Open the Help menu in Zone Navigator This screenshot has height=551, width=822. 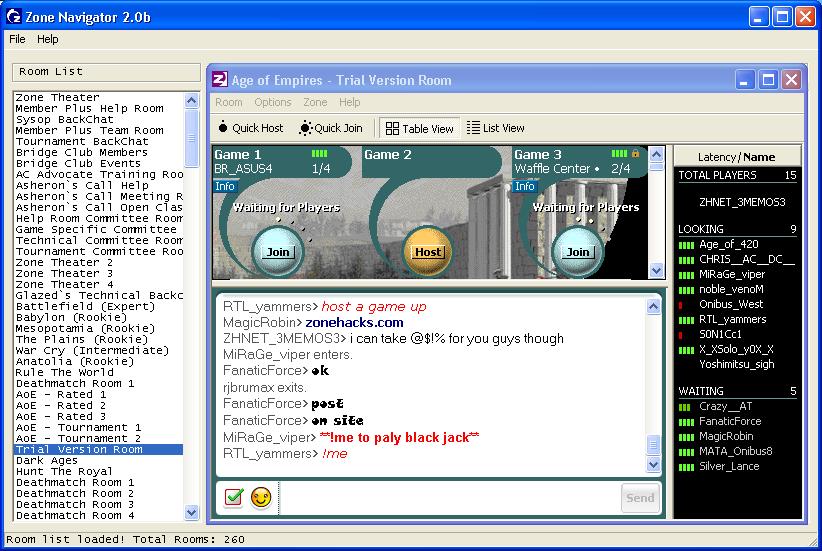point(48,39)
